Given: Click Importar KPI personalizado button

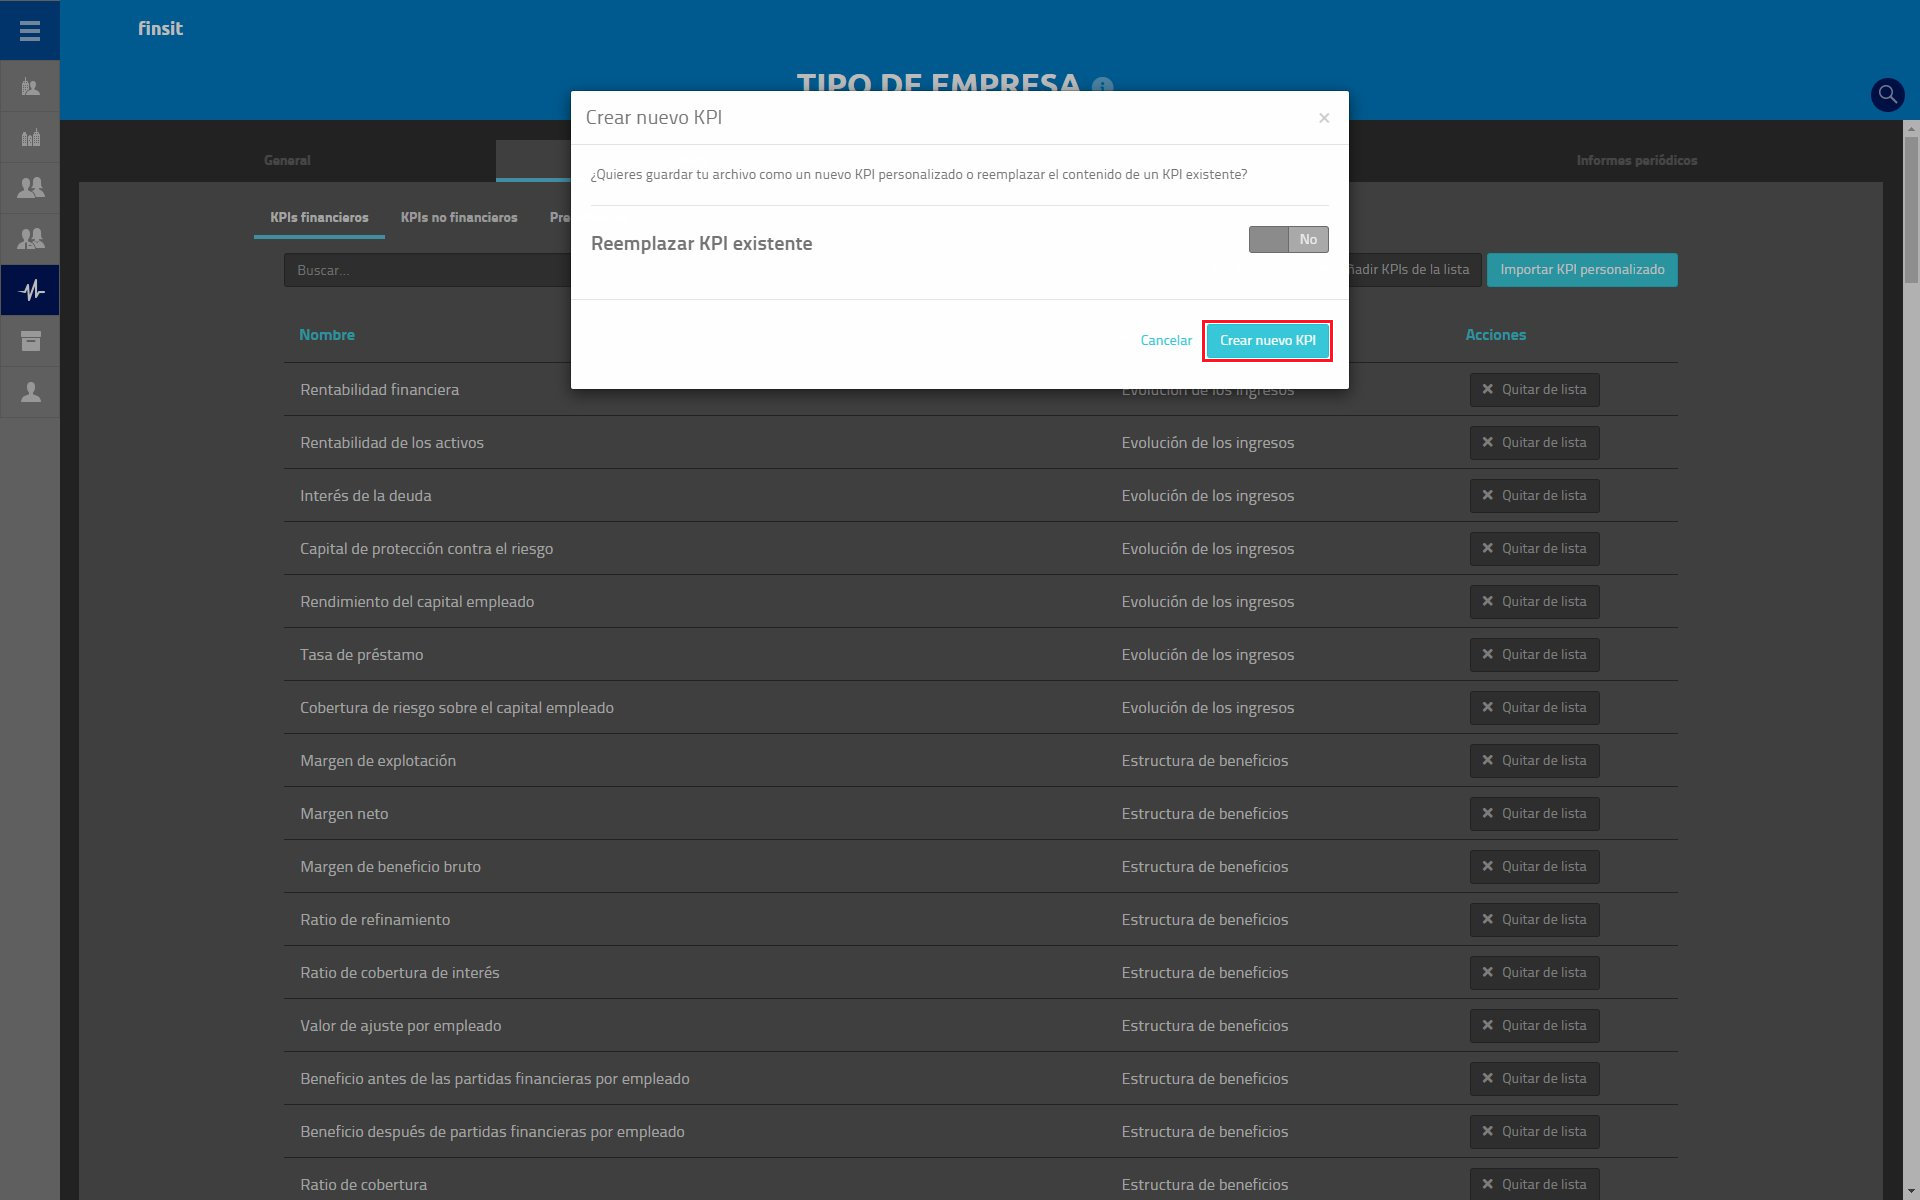Looking at the screenshot, I should [x=1582, y=270].
